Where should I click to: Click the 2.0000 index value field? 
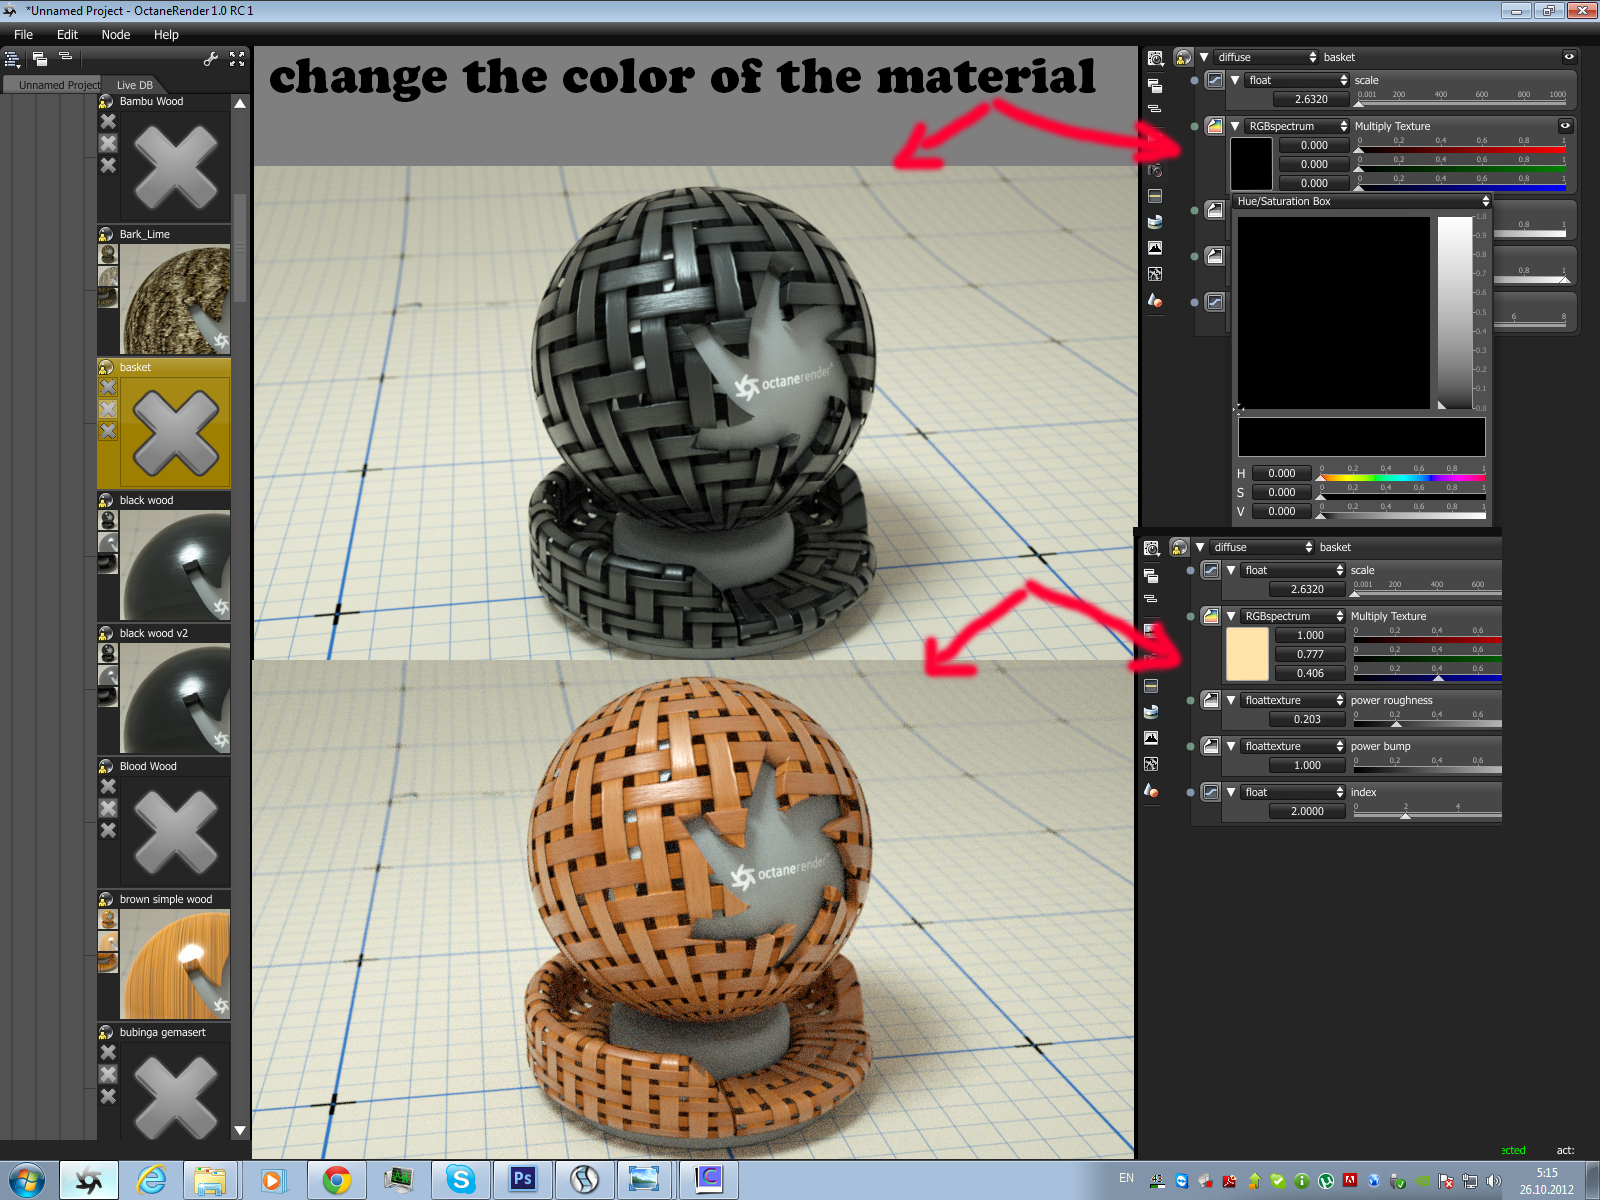(1307, 811)
